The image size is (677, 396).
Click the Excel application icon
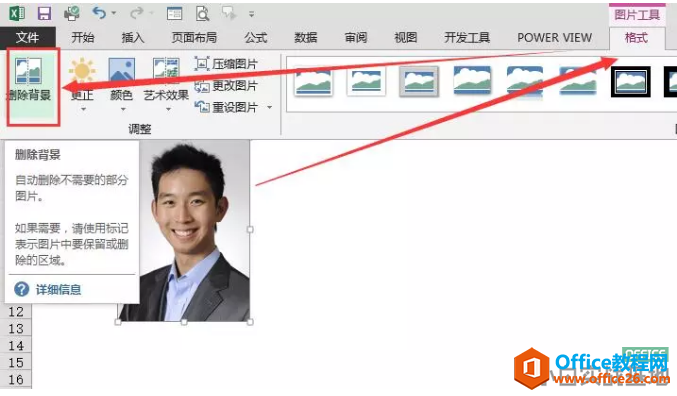coord(17,13)
